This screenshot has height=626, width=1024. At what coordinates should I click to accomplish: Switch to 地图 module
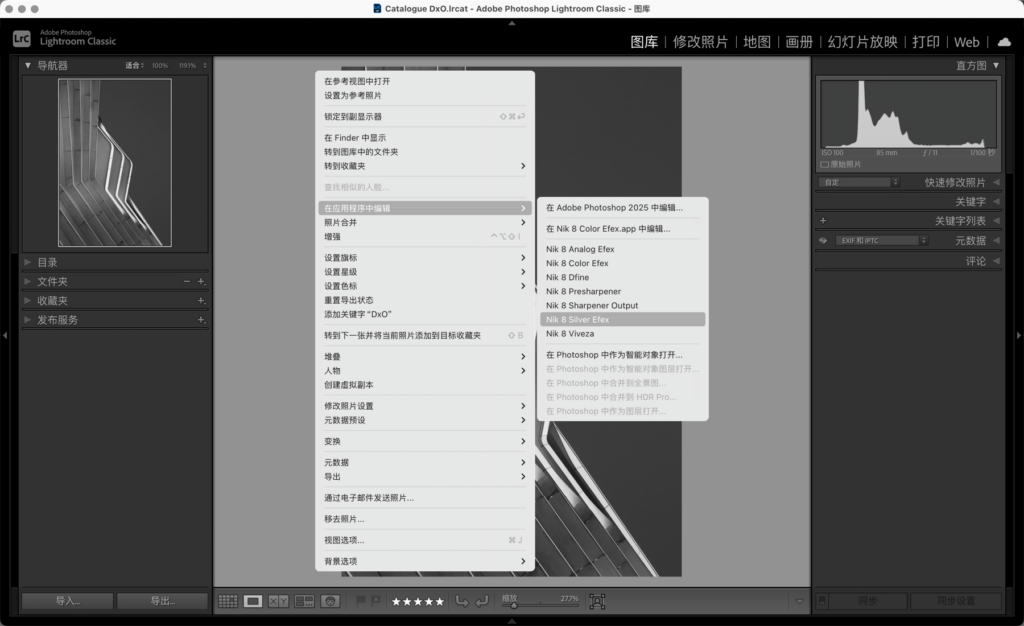(757, 42)
